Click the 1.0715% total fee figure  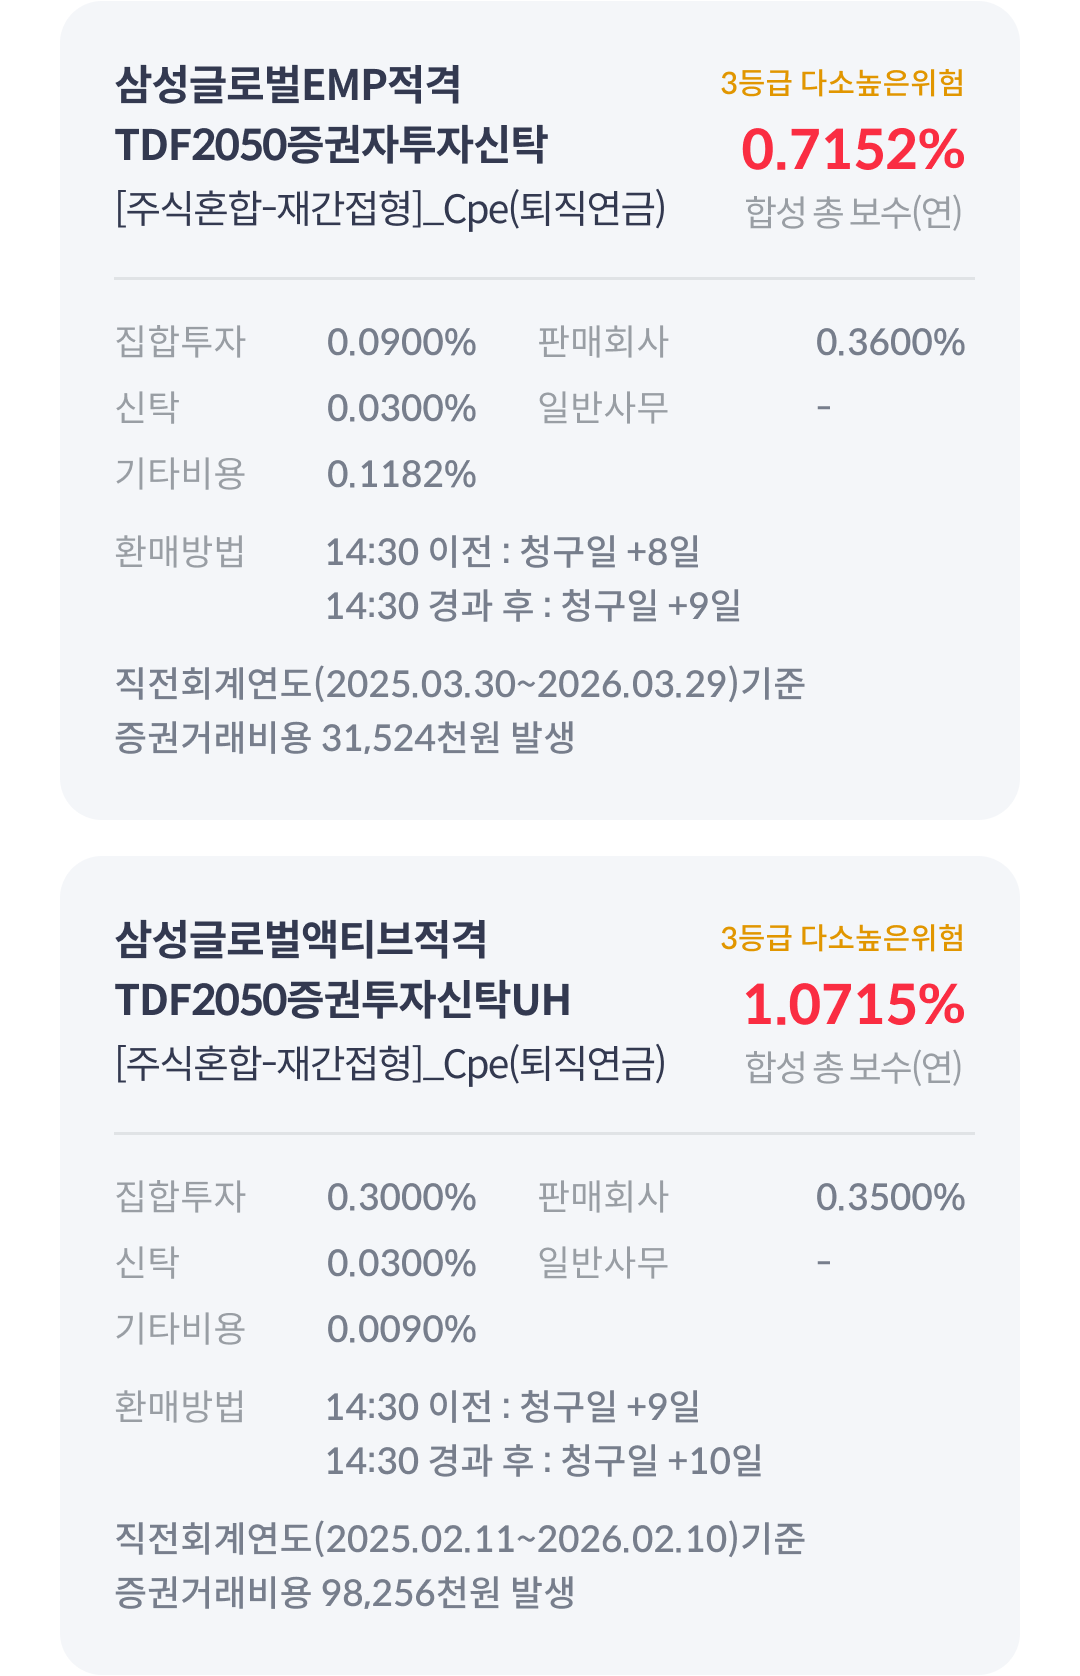(854, 1005)
